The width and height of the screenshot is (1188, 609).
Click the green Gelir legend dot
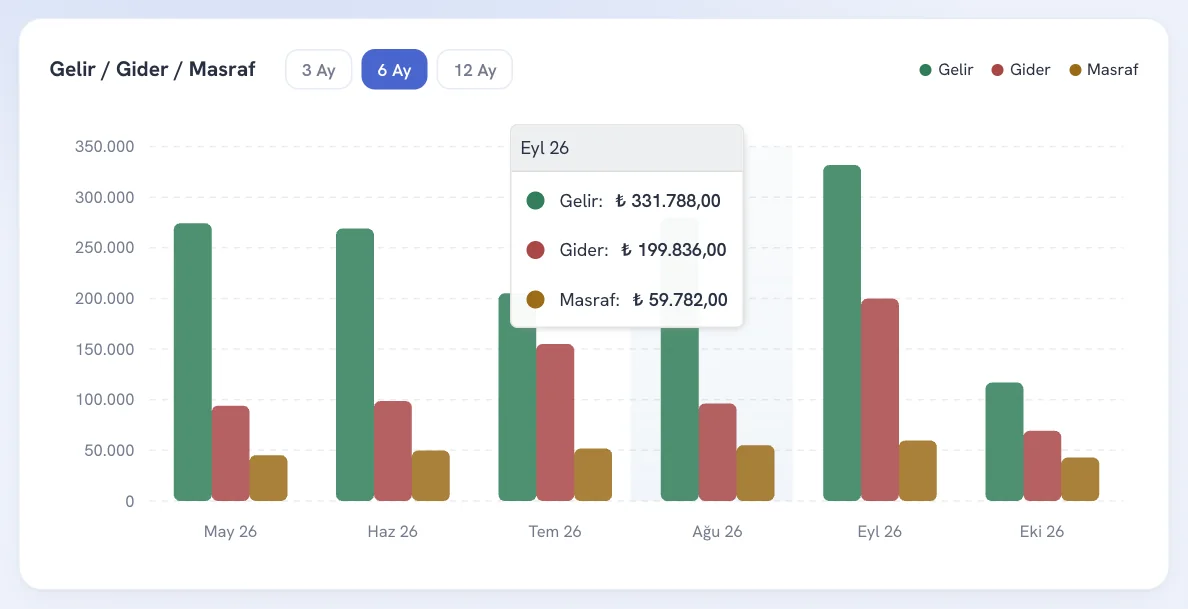(925, 70)
